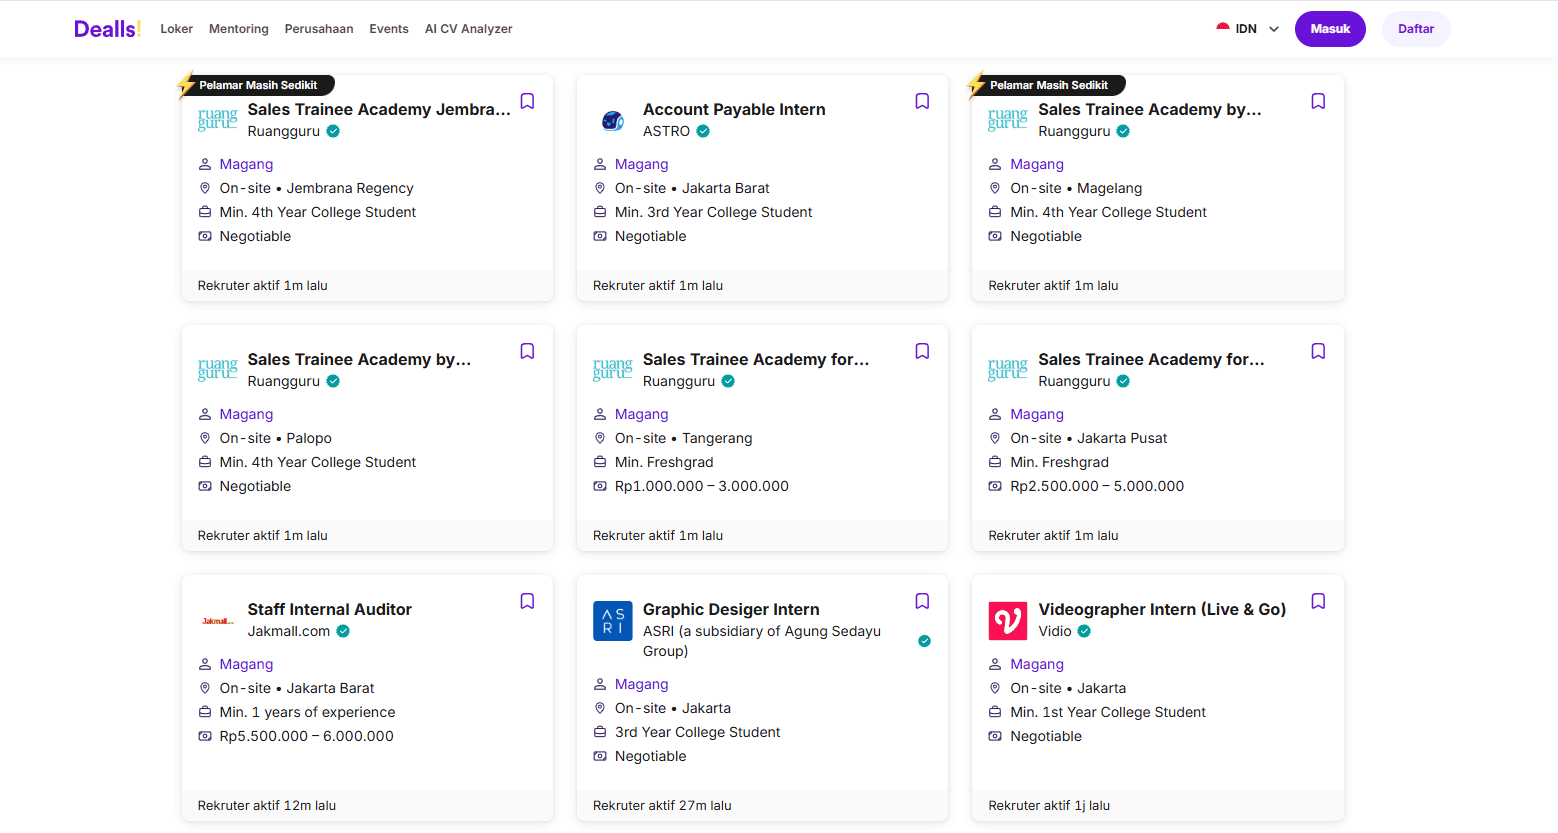Click the verified badge on ASRI card

click(x=924, y=641)
